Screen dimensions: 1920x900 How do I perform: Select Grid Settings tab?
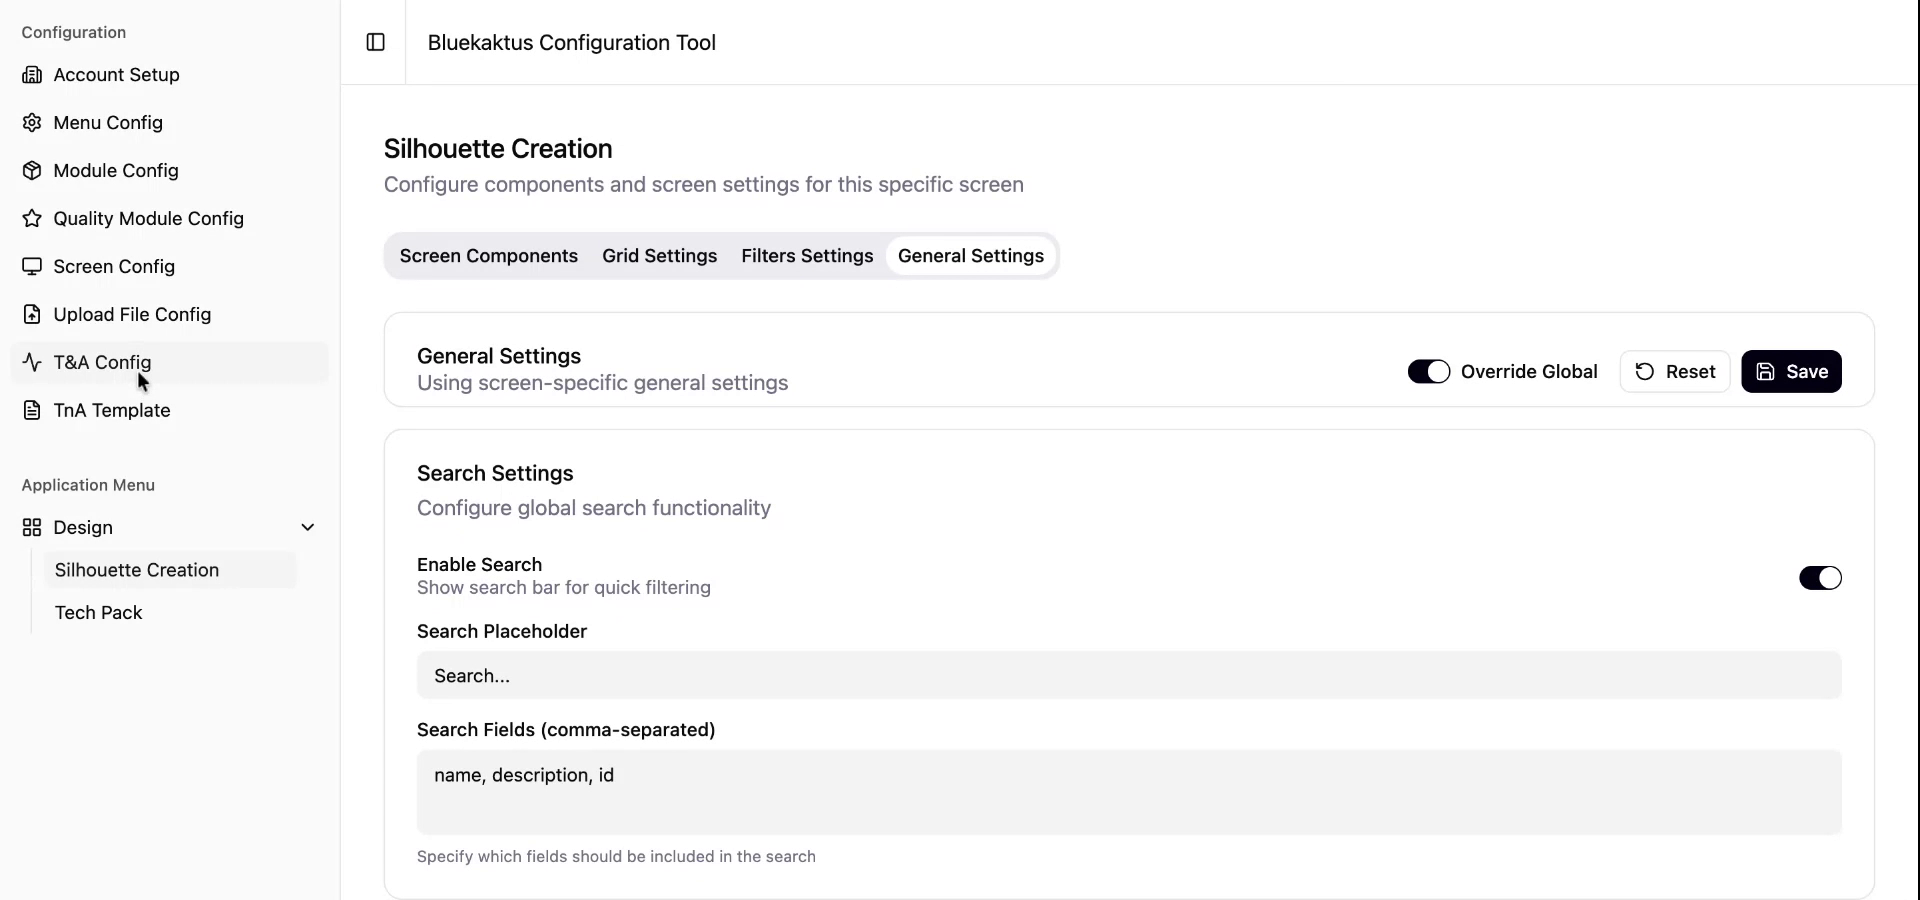[x=659, y=256]
